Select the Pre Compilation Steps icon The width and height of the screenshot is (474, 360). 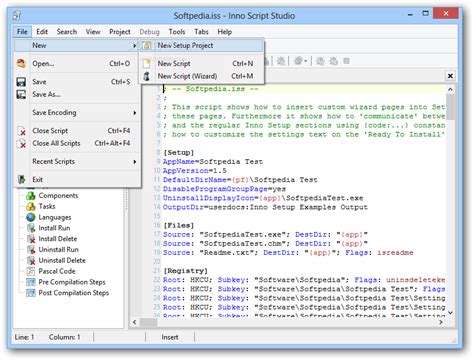pyautogui.click(x=31, y=282)
